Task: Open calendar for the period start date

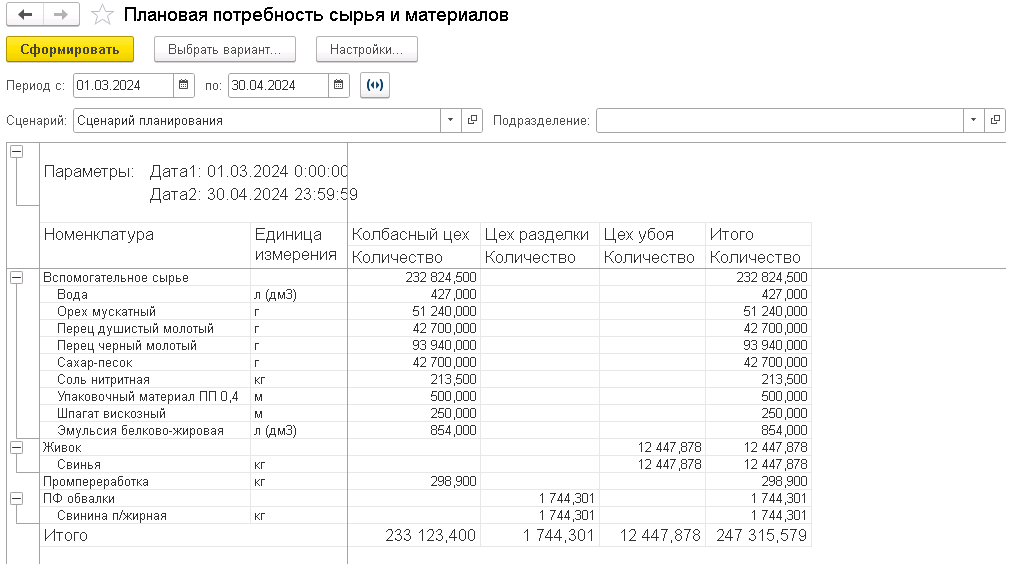Action: click(x=184, y=86)
